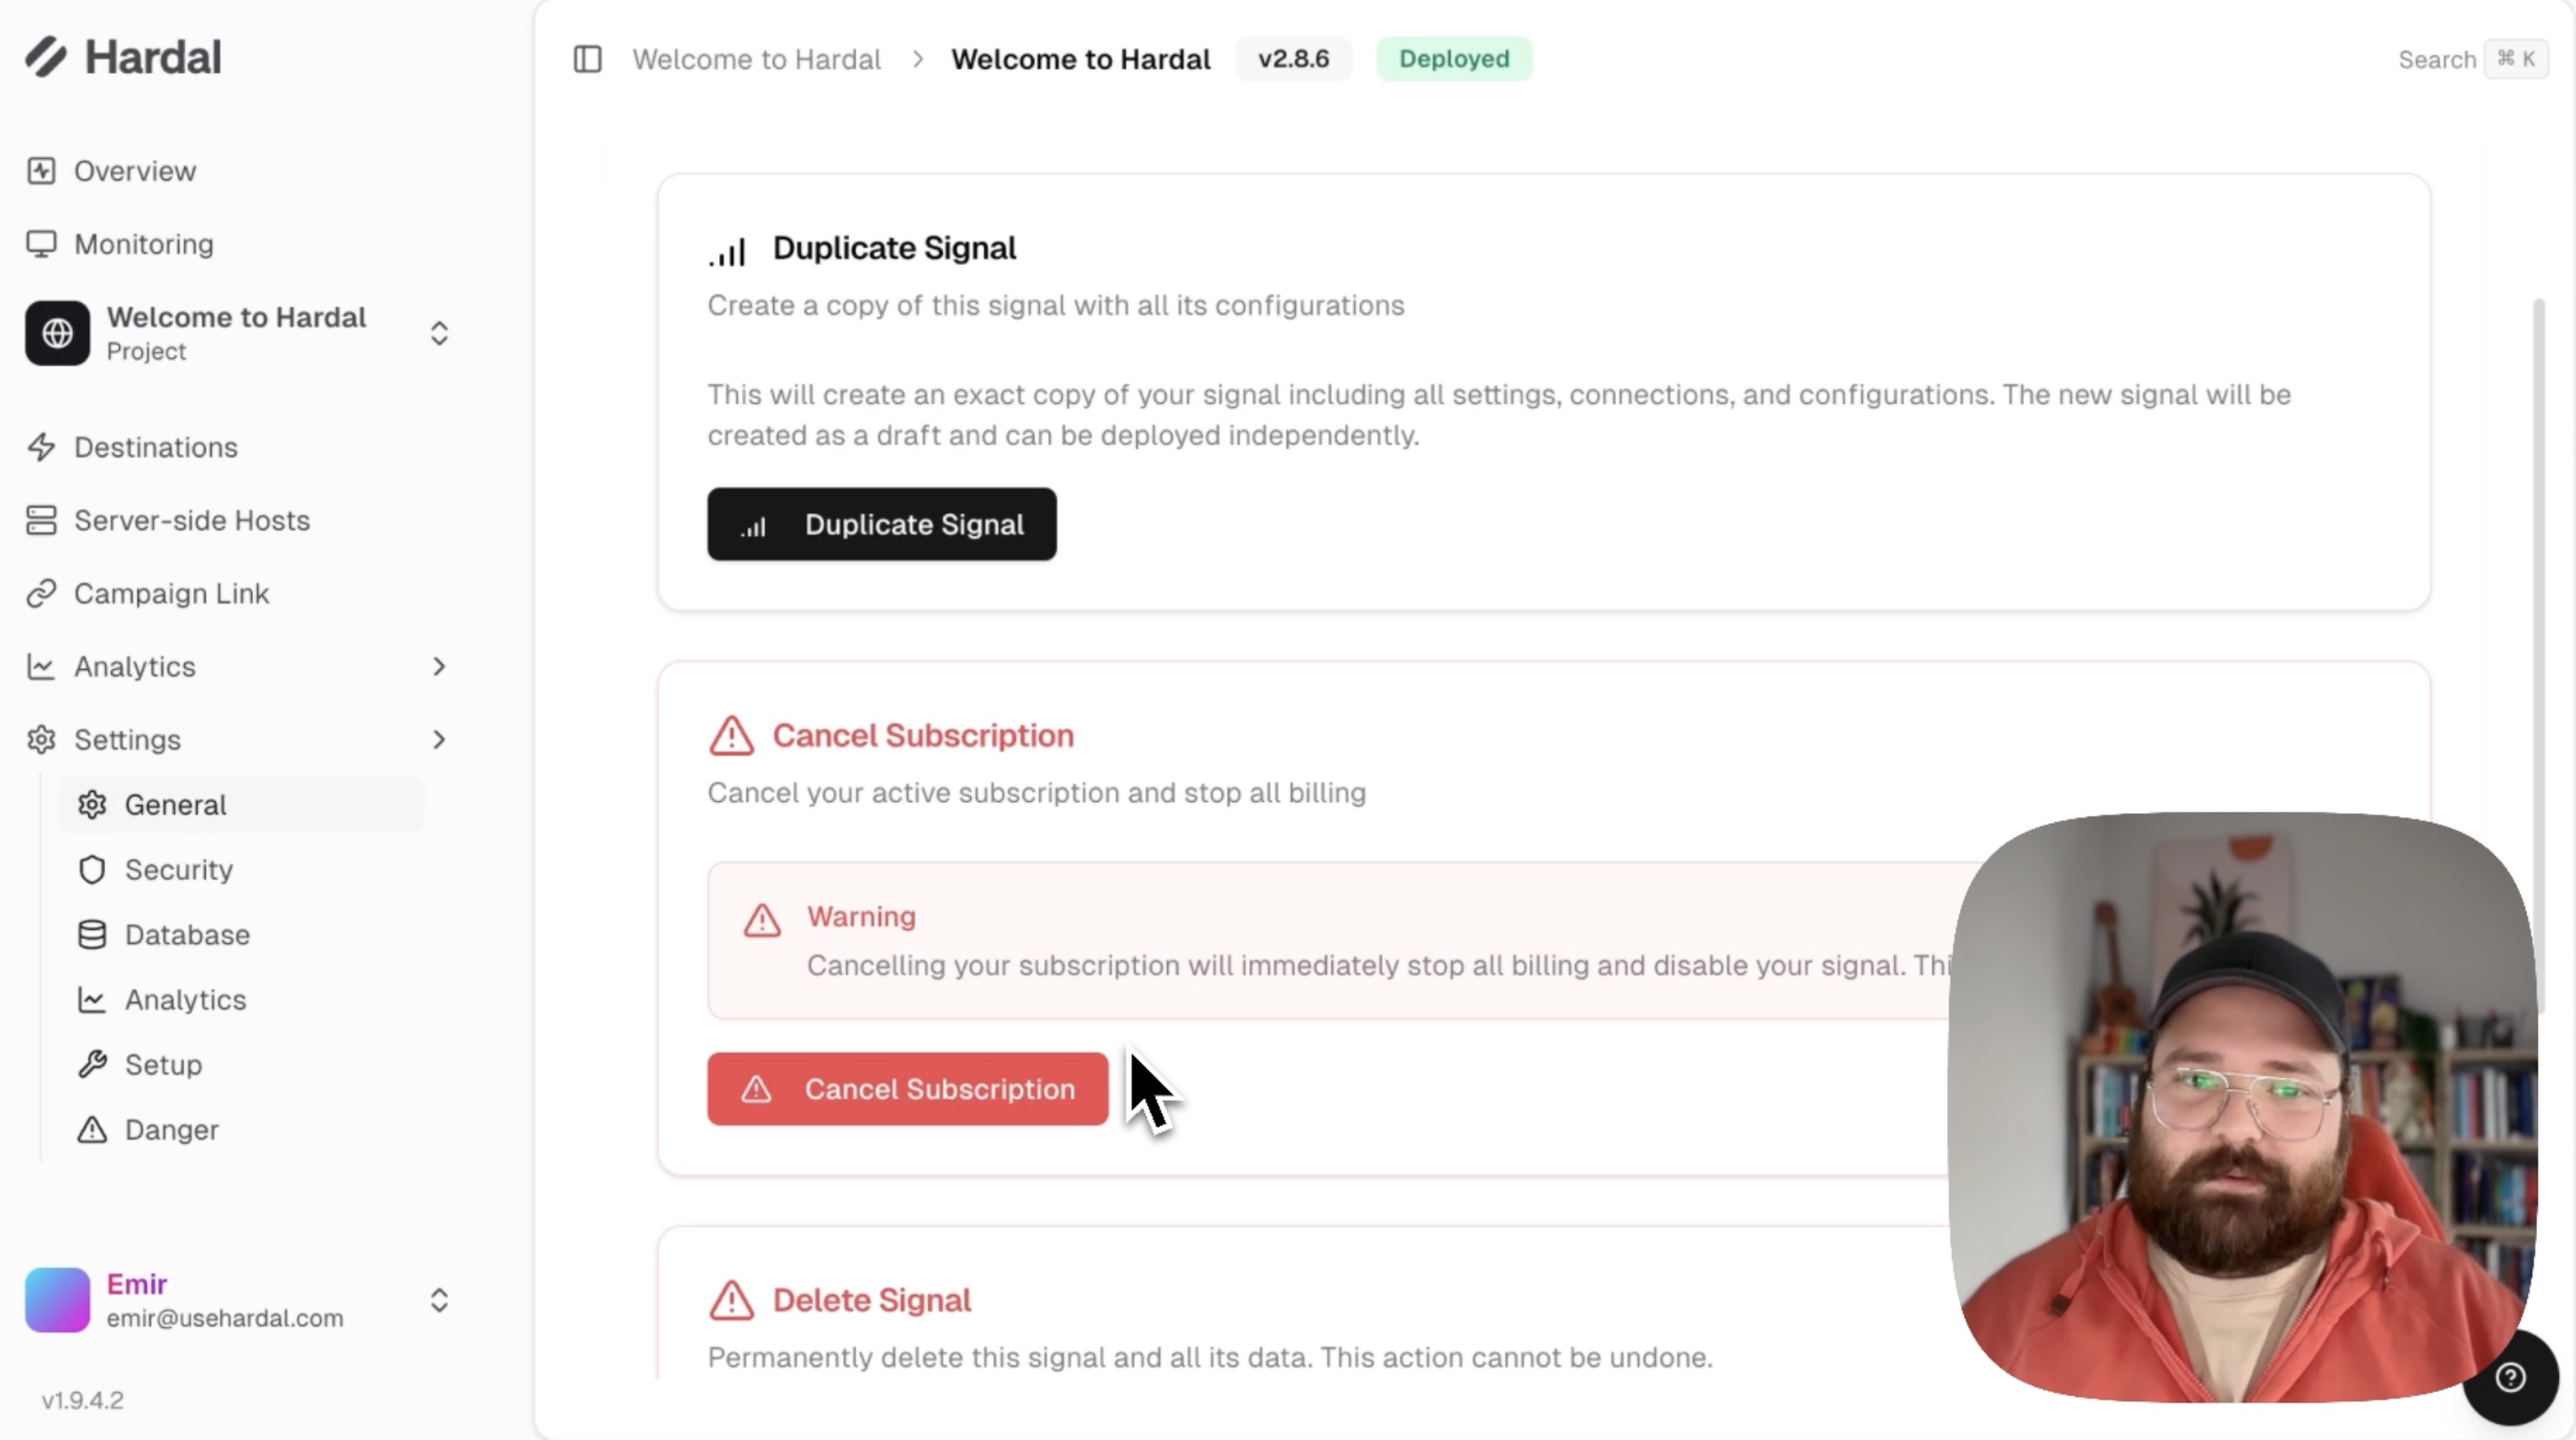Open the Emir account menu chevron

point(439,1300)
